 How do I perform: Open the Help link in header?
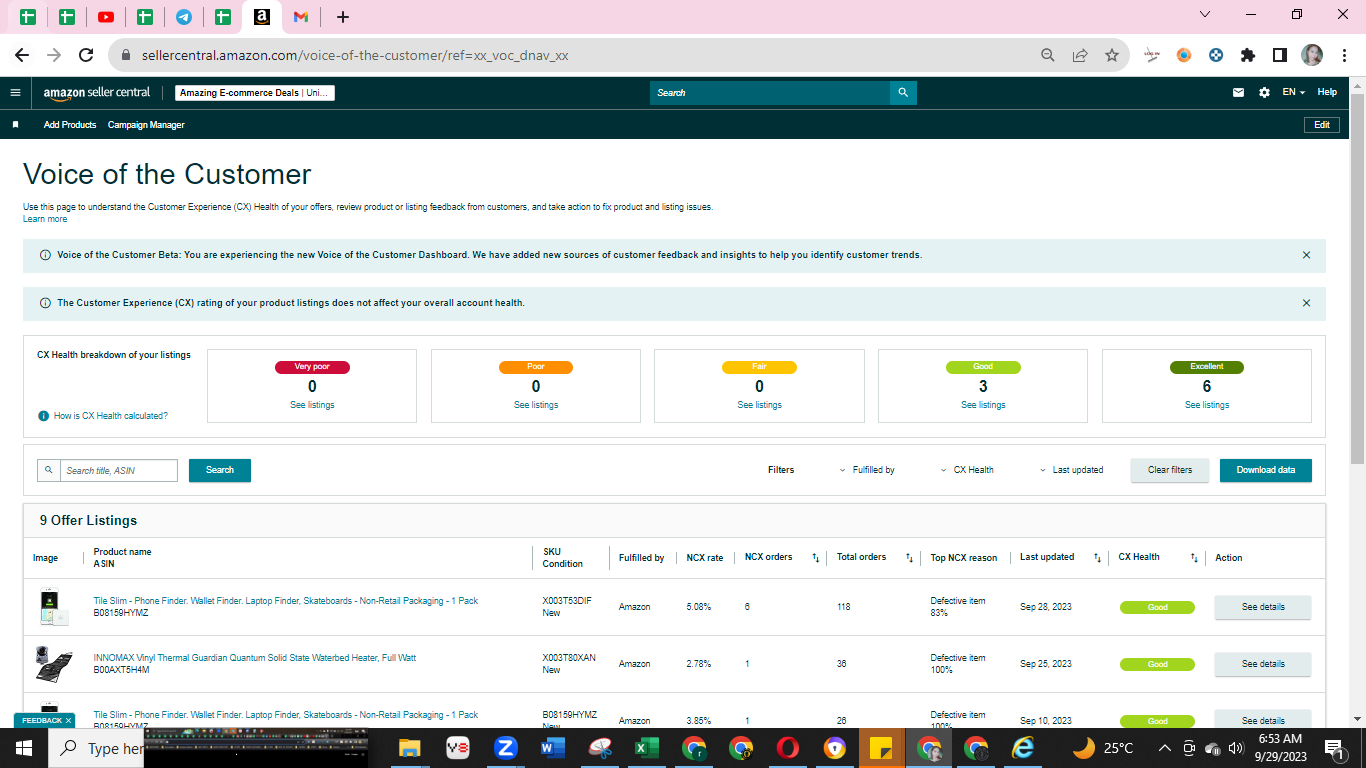pos(1327,92)
